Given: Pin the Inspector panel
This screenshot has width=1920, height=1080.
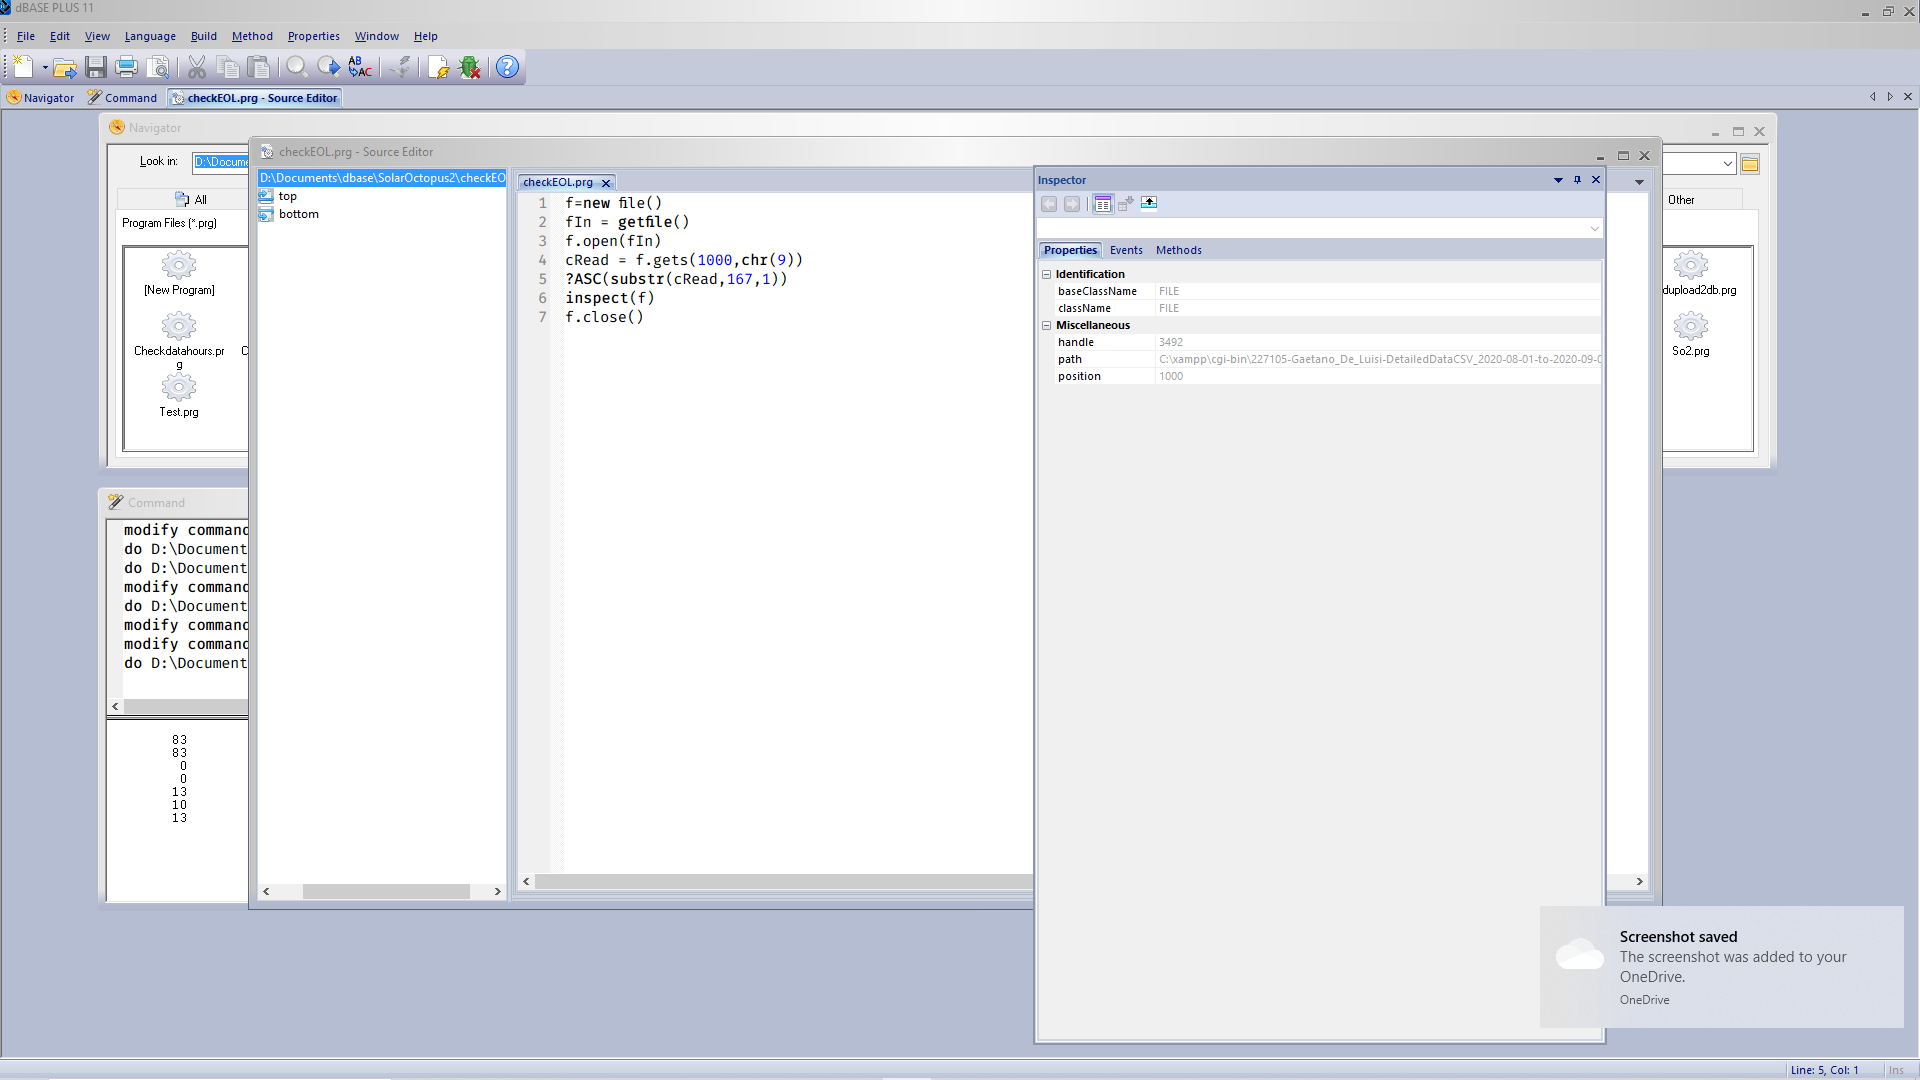Looking at the screenshot, I should [1577, 180].
